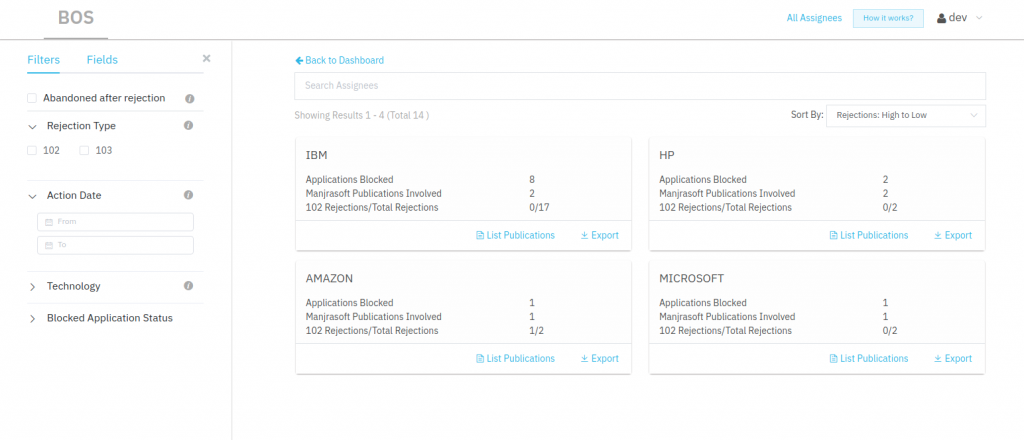The height and width of the screenshot is (440, 1024).
Task: Click download icon of MICROSOFT Export
Action: pos(938,358)
